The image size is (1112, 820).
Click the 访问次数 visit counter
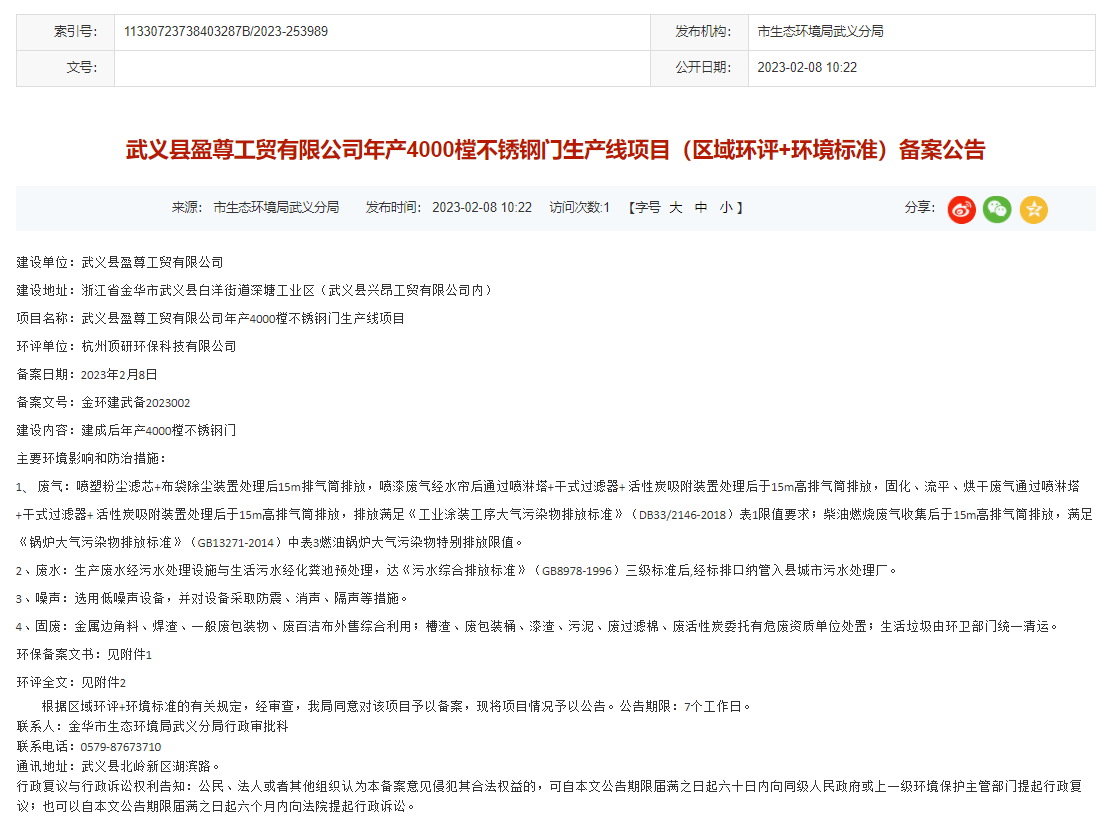coord(579,208)
